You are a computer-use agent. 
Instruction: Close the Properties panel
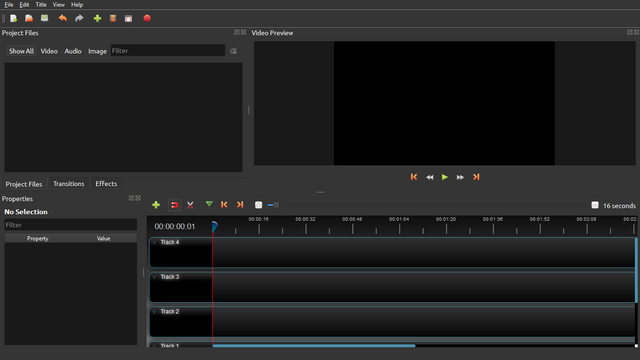pos(138,198)
